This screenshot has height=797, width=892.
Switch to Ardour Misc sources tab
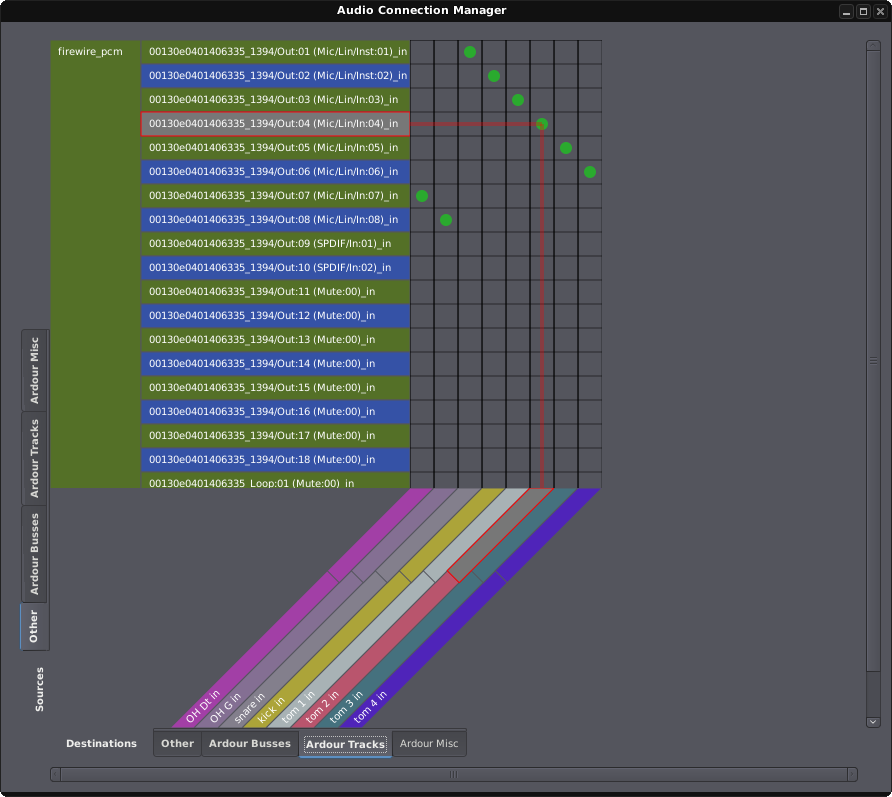(35, 370)
